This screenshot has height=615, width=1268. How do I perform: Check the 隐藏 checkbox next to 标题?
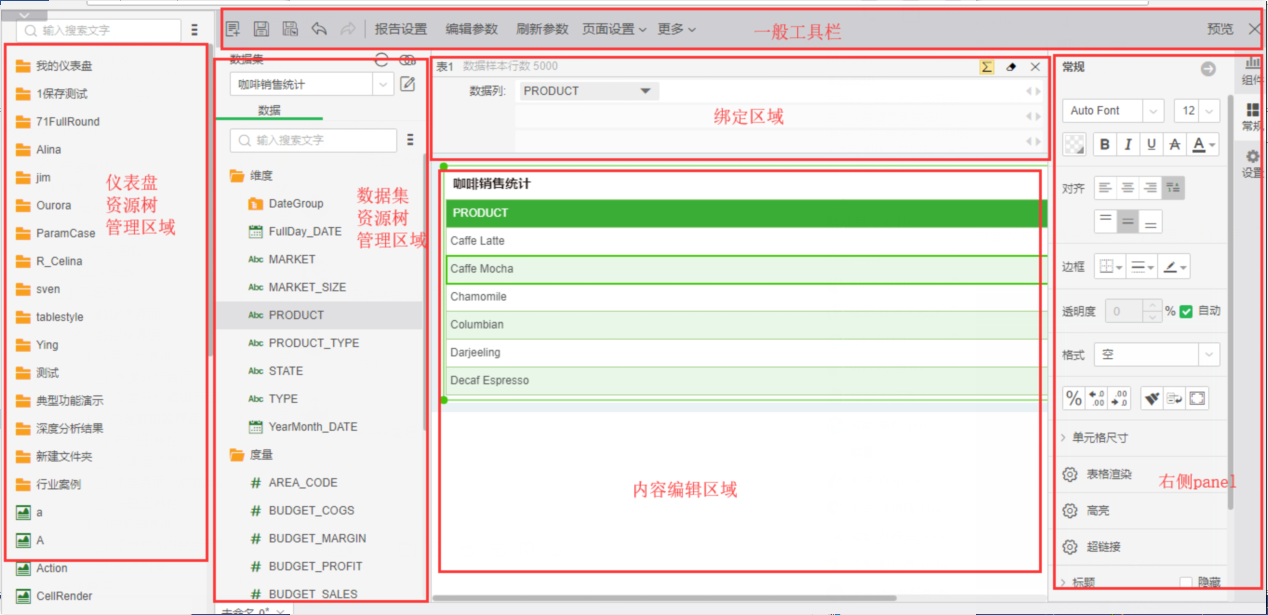tap(1186, 582)
